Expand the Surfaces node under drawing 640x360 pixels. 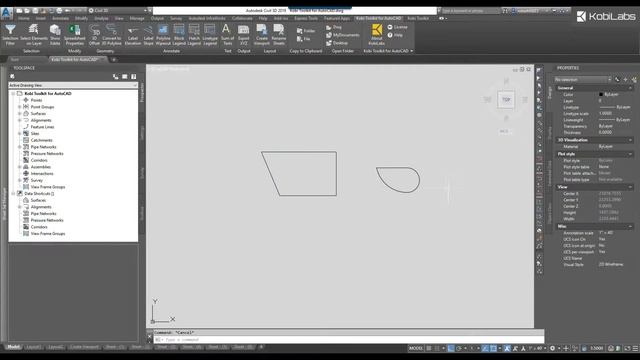click(x=20, y=113)
